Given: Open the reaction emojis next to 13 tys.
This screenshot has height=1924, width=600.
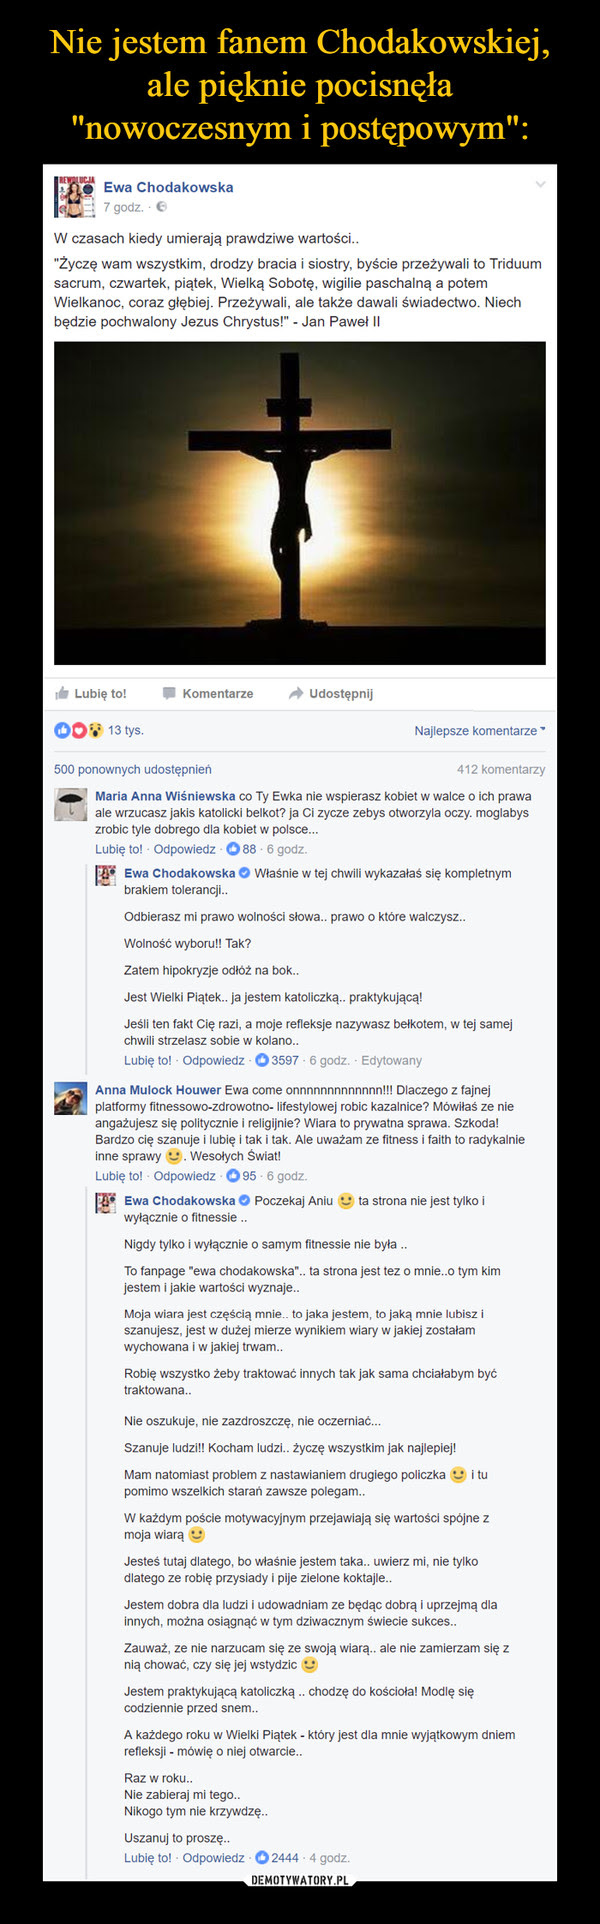Looking at the screenshot, I should [x=79, y=730].
